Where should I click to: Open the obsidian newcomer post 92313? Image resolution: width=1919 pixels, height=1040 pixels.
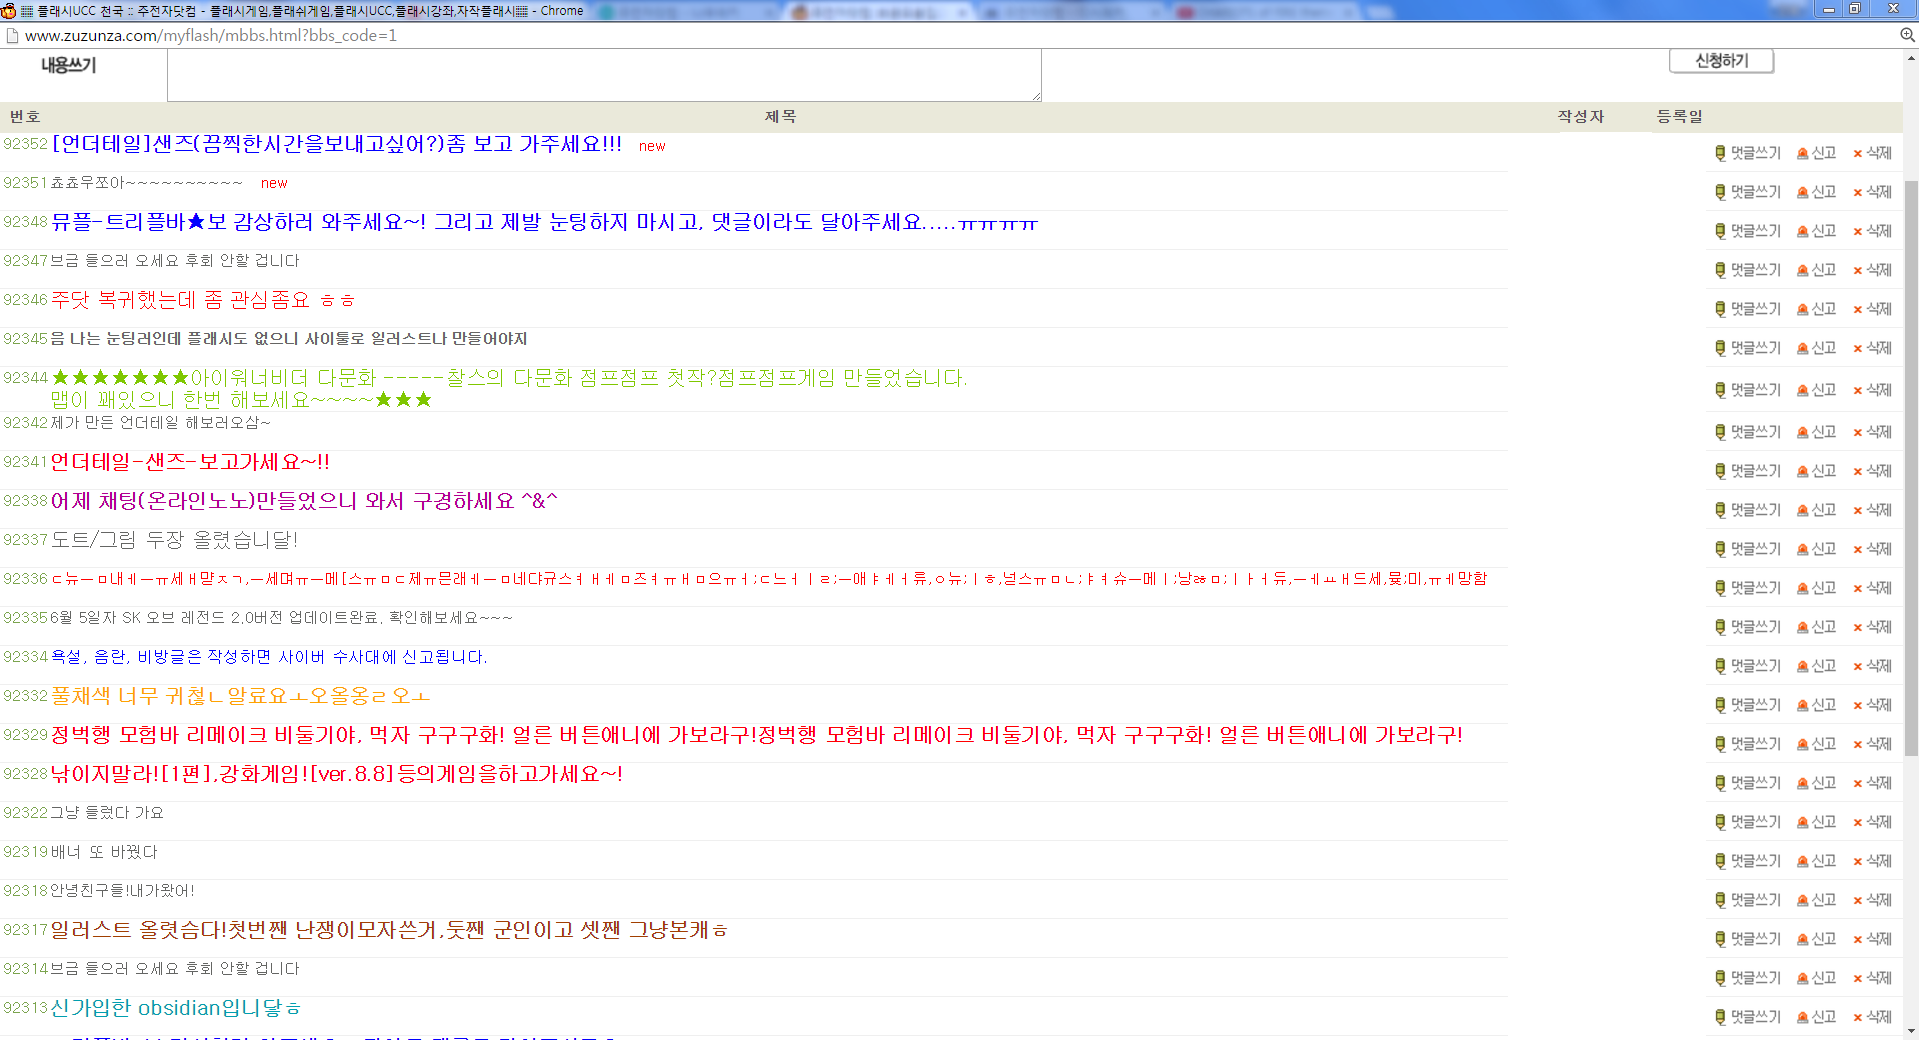[175, 1008]
